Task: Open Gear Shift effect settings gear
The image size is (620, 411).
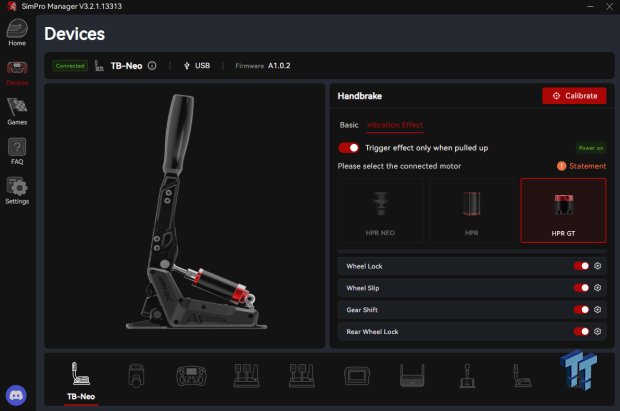Action: 597,309
